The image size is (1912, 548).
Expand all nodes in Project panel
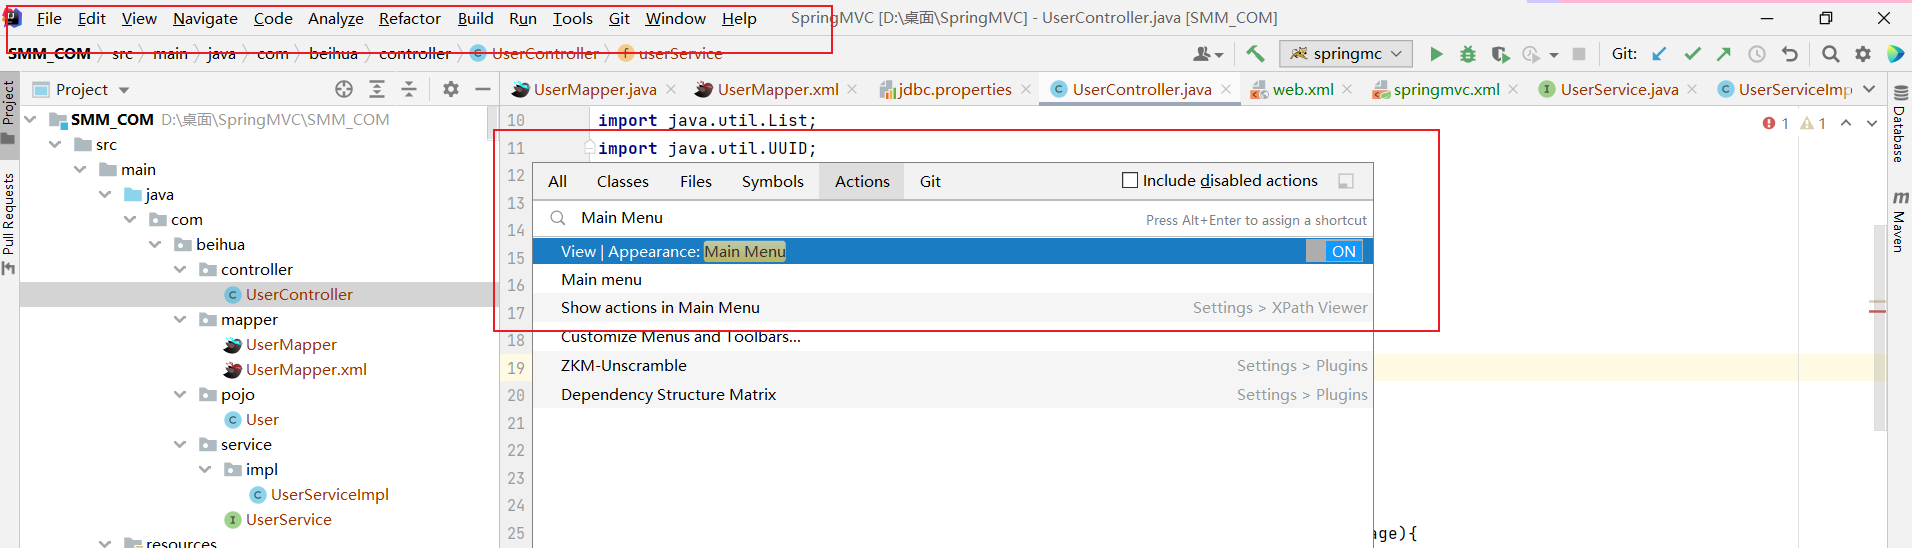pyautogui.click(x=377, y=89)
